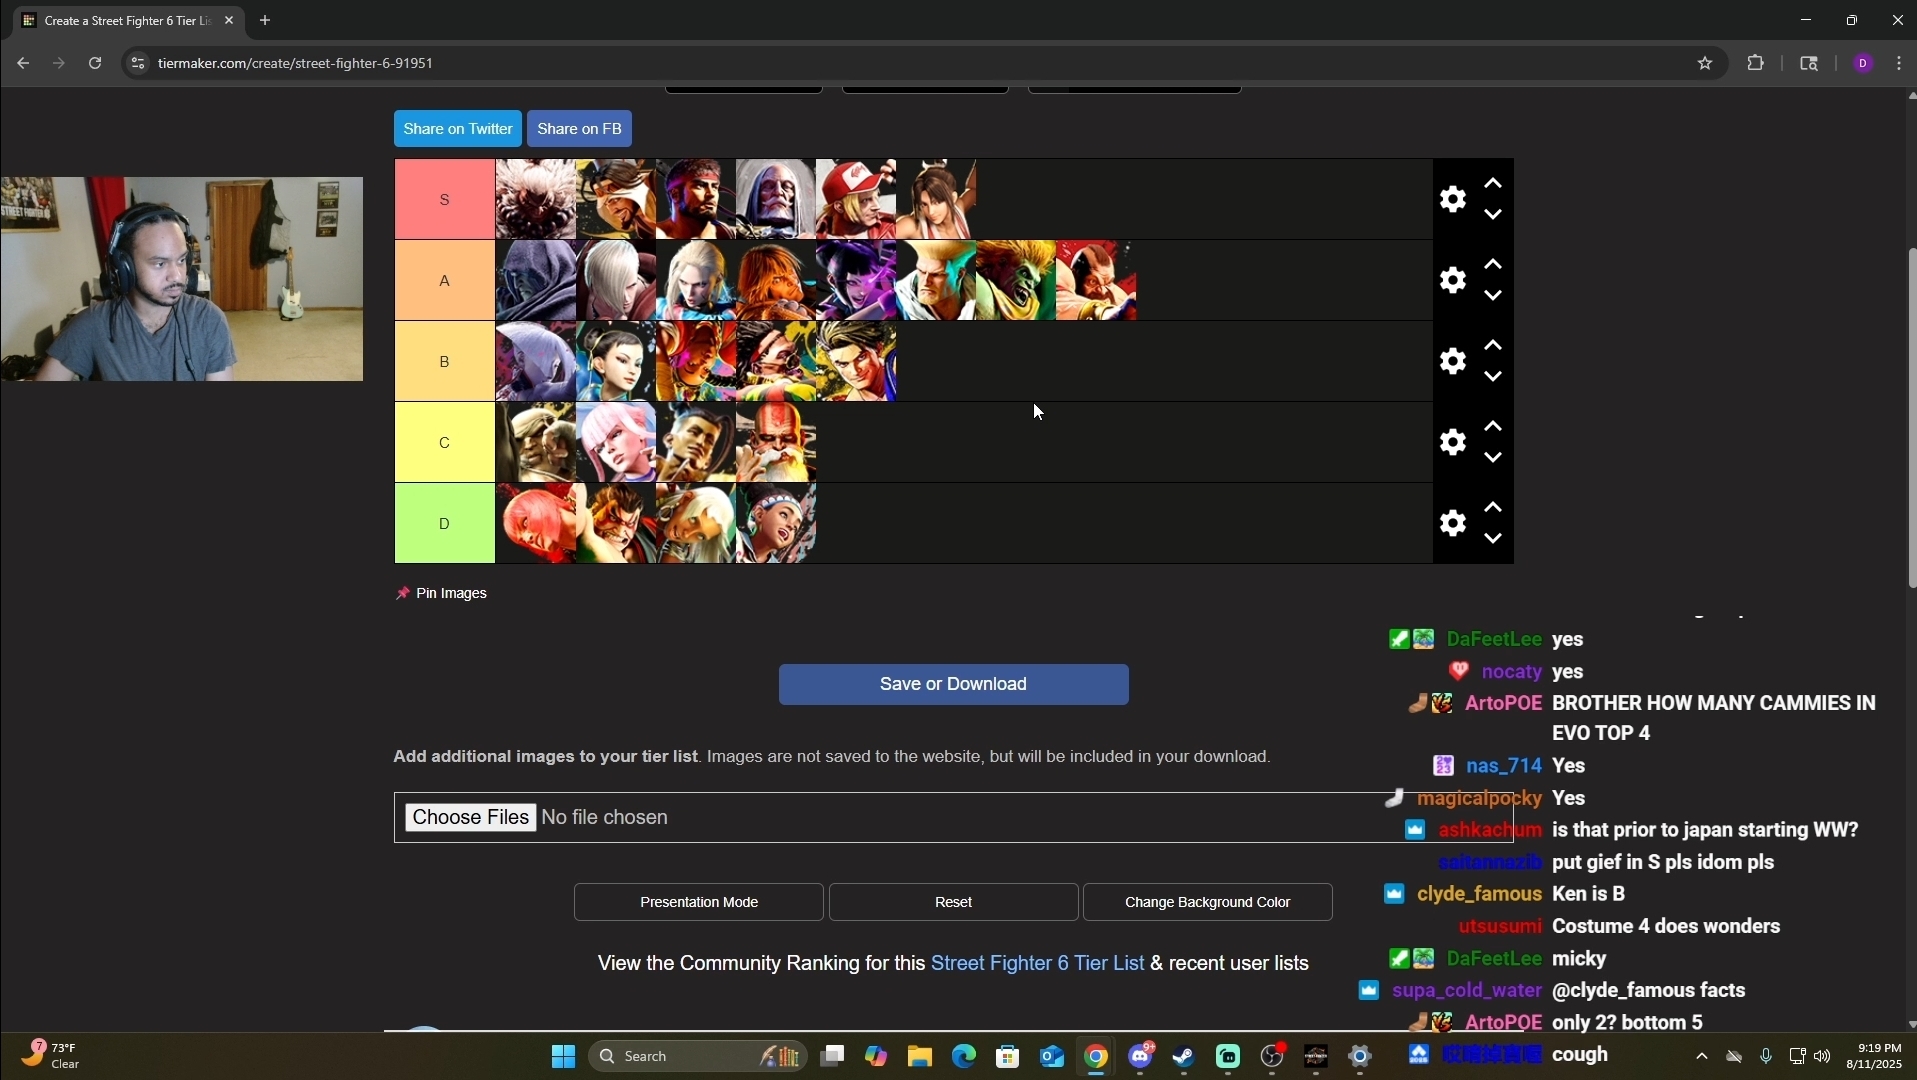Select Chun-Li portrait in B tier

616,361
